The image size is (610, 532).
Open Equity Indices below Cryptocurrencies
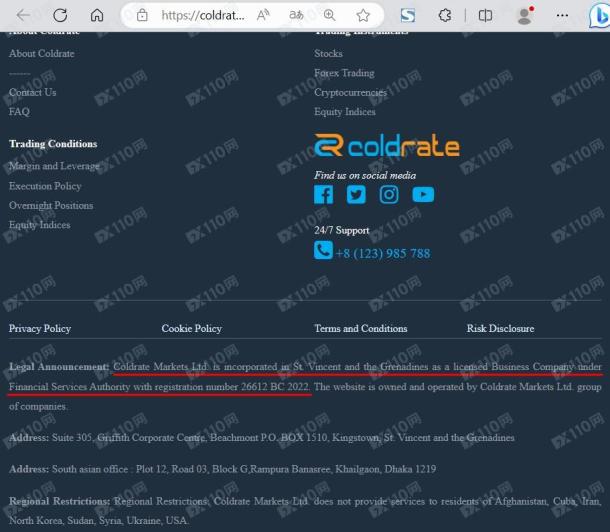(345, 112)
